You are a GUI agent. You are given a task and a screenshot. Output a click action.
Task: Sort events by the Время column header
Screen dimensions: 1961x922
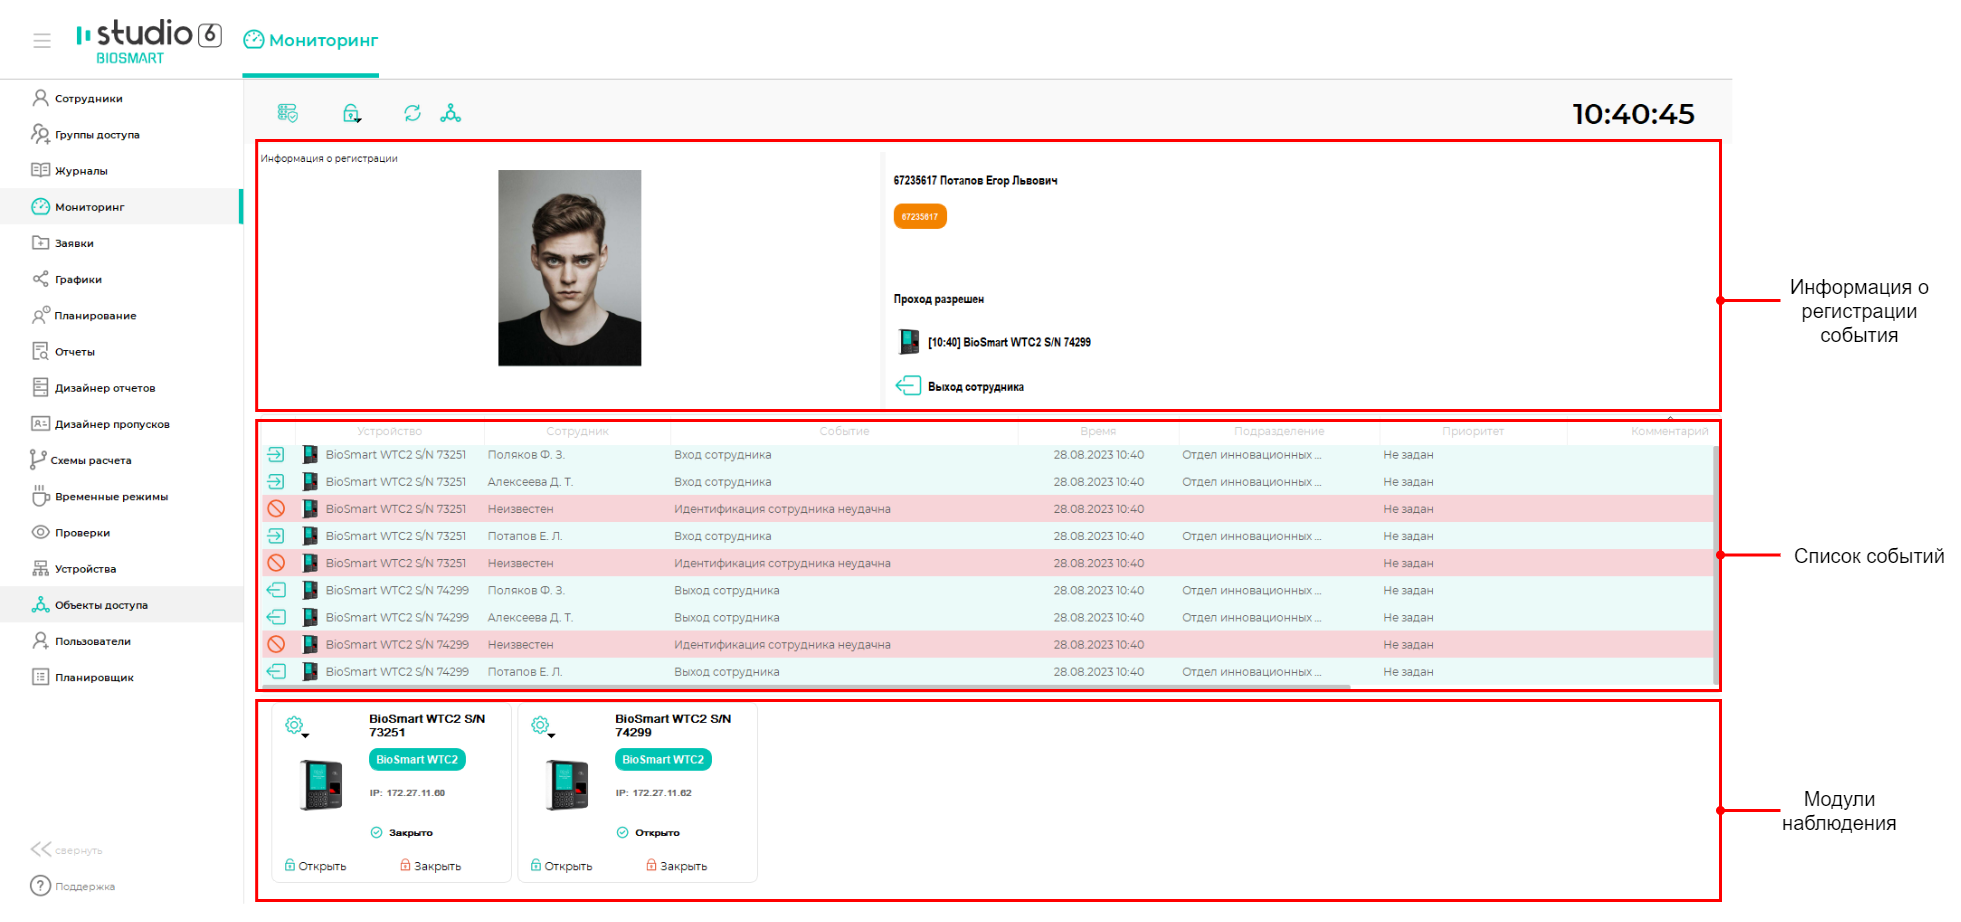[1098, 431]
